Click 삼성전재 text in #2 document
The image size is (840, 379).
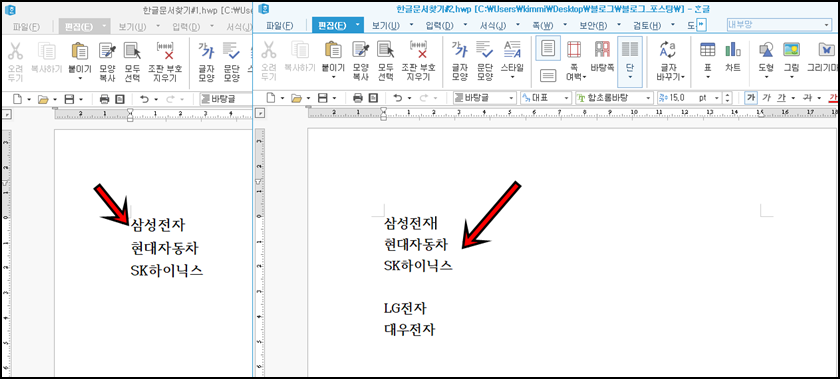pyautogui.click(x=410, y=223)
